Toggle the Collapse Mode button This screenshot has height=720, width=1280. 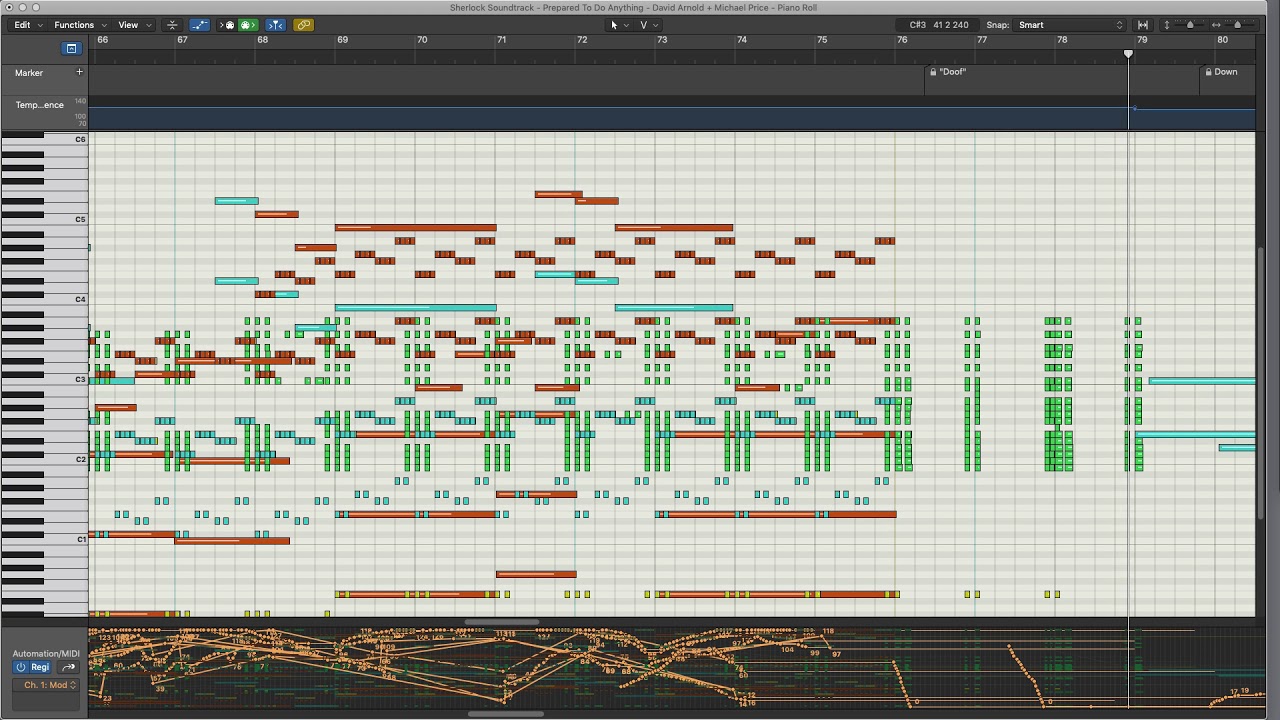(x=172, y=25)
